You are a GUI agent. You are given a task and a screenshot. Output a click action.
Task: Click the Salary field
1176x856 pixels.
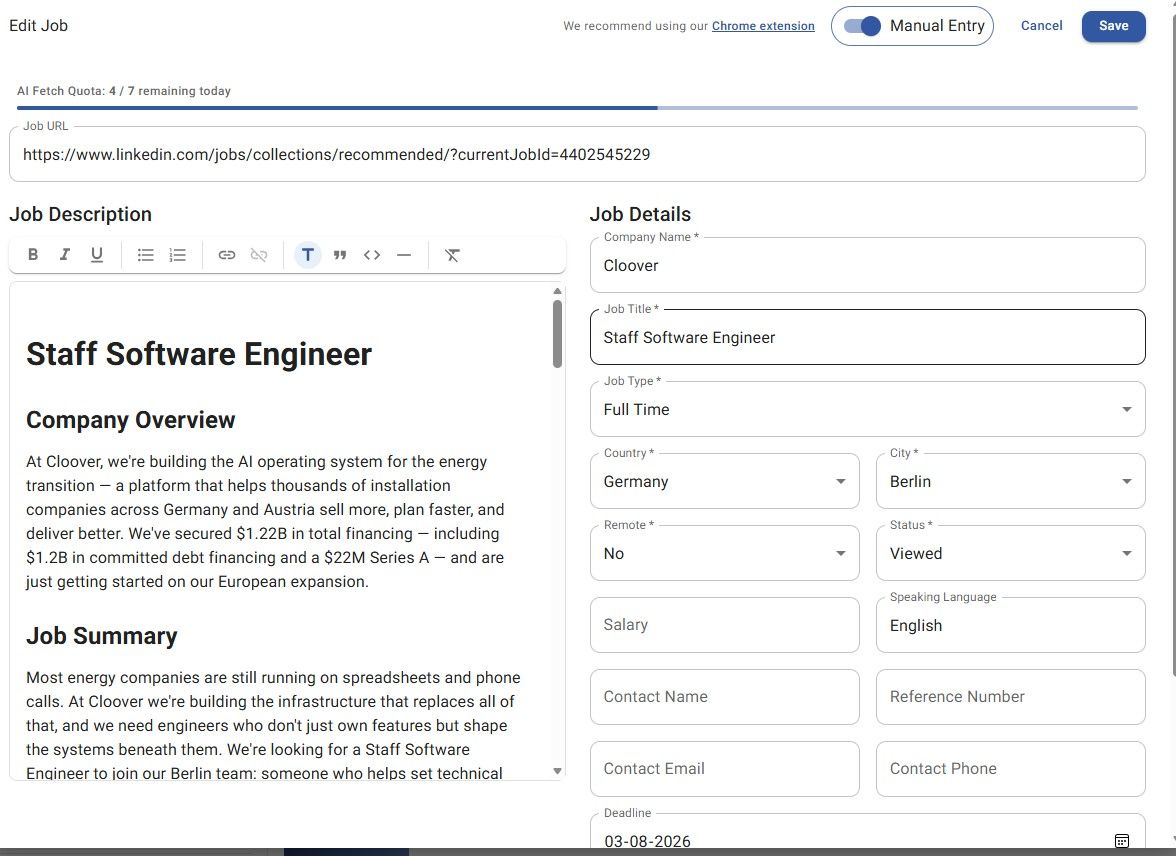pos(724,625)
